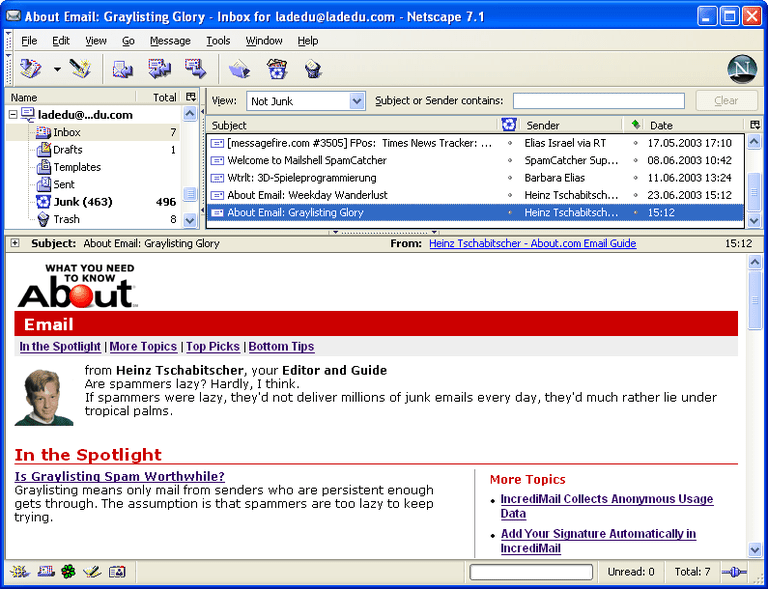Follow the Bottom Tips link
Viewport: 768px width, 589px height.
click(x=281, y=346)
